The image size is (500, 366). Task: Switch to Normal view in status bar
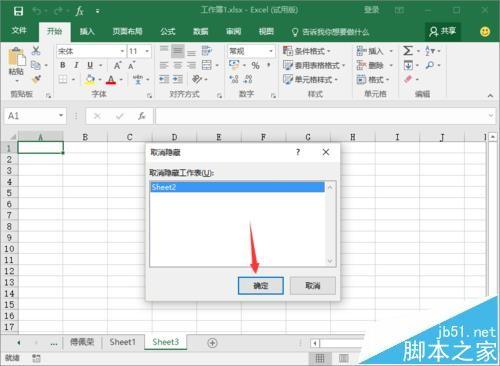[320, 358]
